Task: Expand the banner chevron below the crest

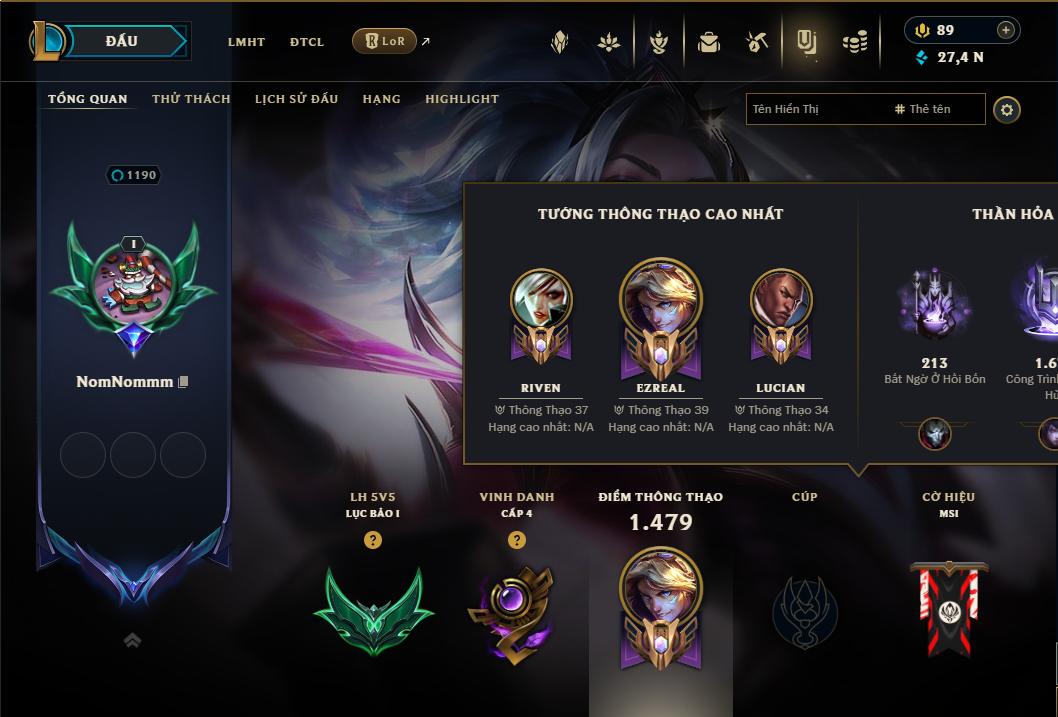Action: tap(133, 640)
